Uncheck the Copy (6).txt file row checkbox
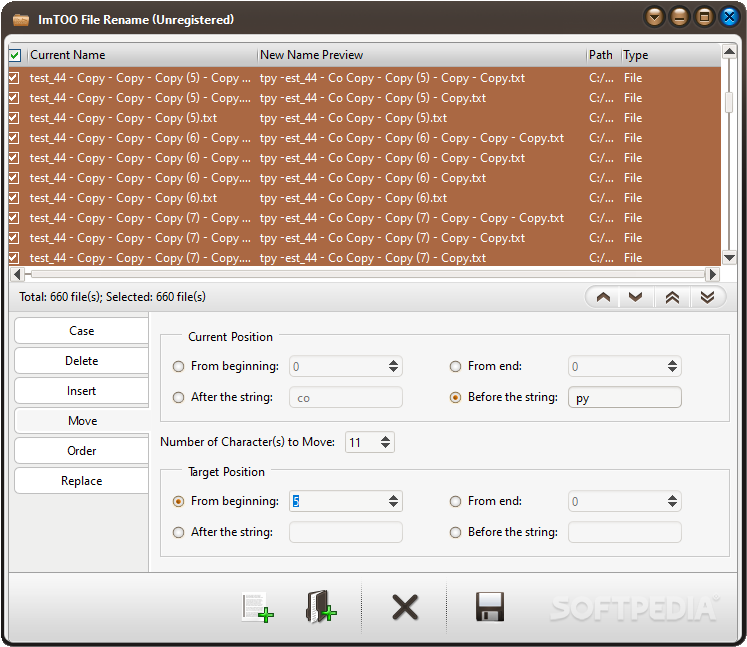747x647 pixels. tap(14, 198)
